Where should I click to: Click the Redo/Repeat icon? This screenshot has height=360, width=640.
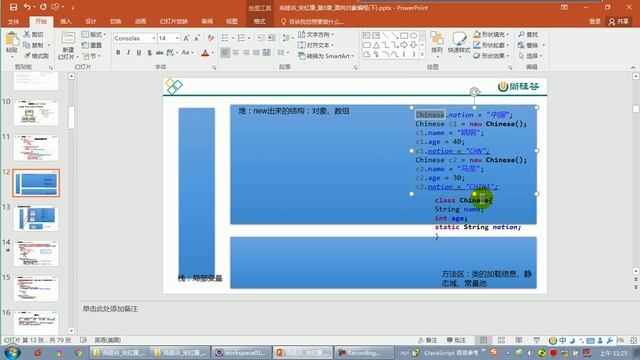43,7
